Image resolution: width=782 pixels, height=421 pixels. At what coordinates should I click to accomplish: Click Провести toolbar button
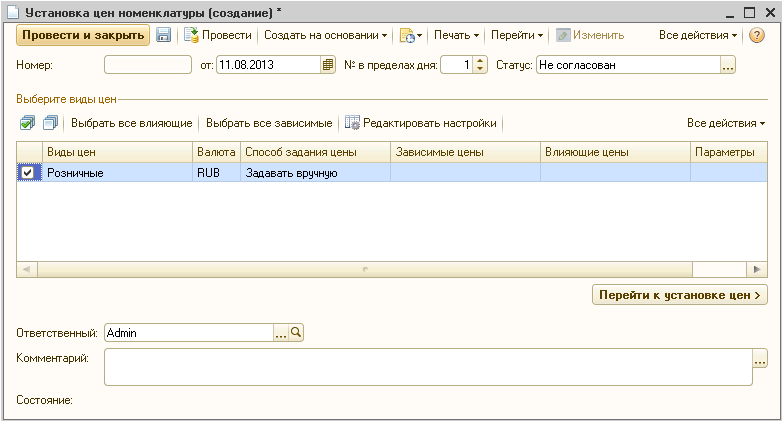[217, 35]
